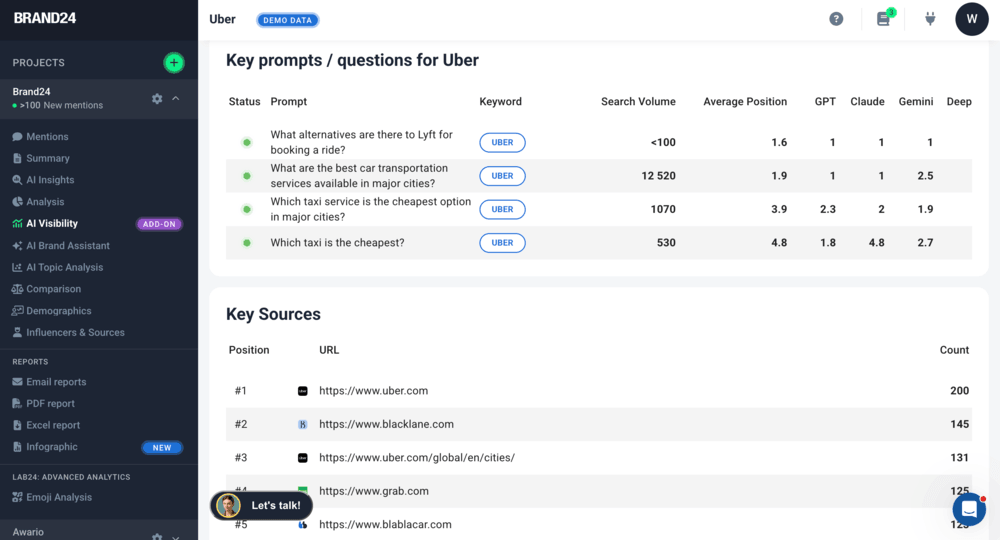Viewport: 1000px width, 540px height.
Task: Open AI Insights section
Action: click(x=50, y=180)
